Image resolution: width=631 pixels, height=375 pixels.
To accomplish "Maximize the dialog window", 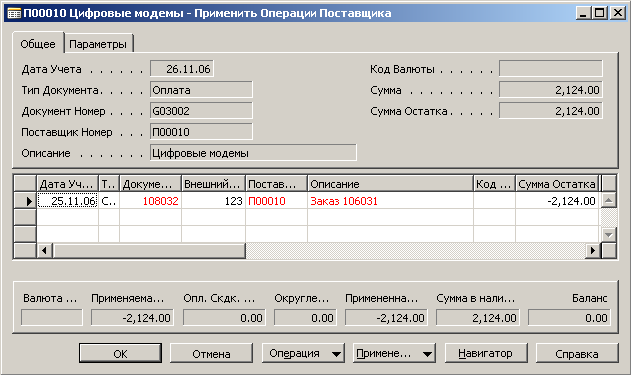I will [599, 13].
